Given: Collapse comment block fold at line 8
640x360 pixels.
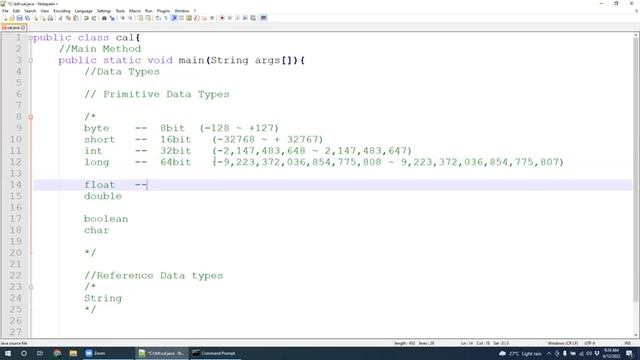Looking at the screenshot, I should [31, 117].
